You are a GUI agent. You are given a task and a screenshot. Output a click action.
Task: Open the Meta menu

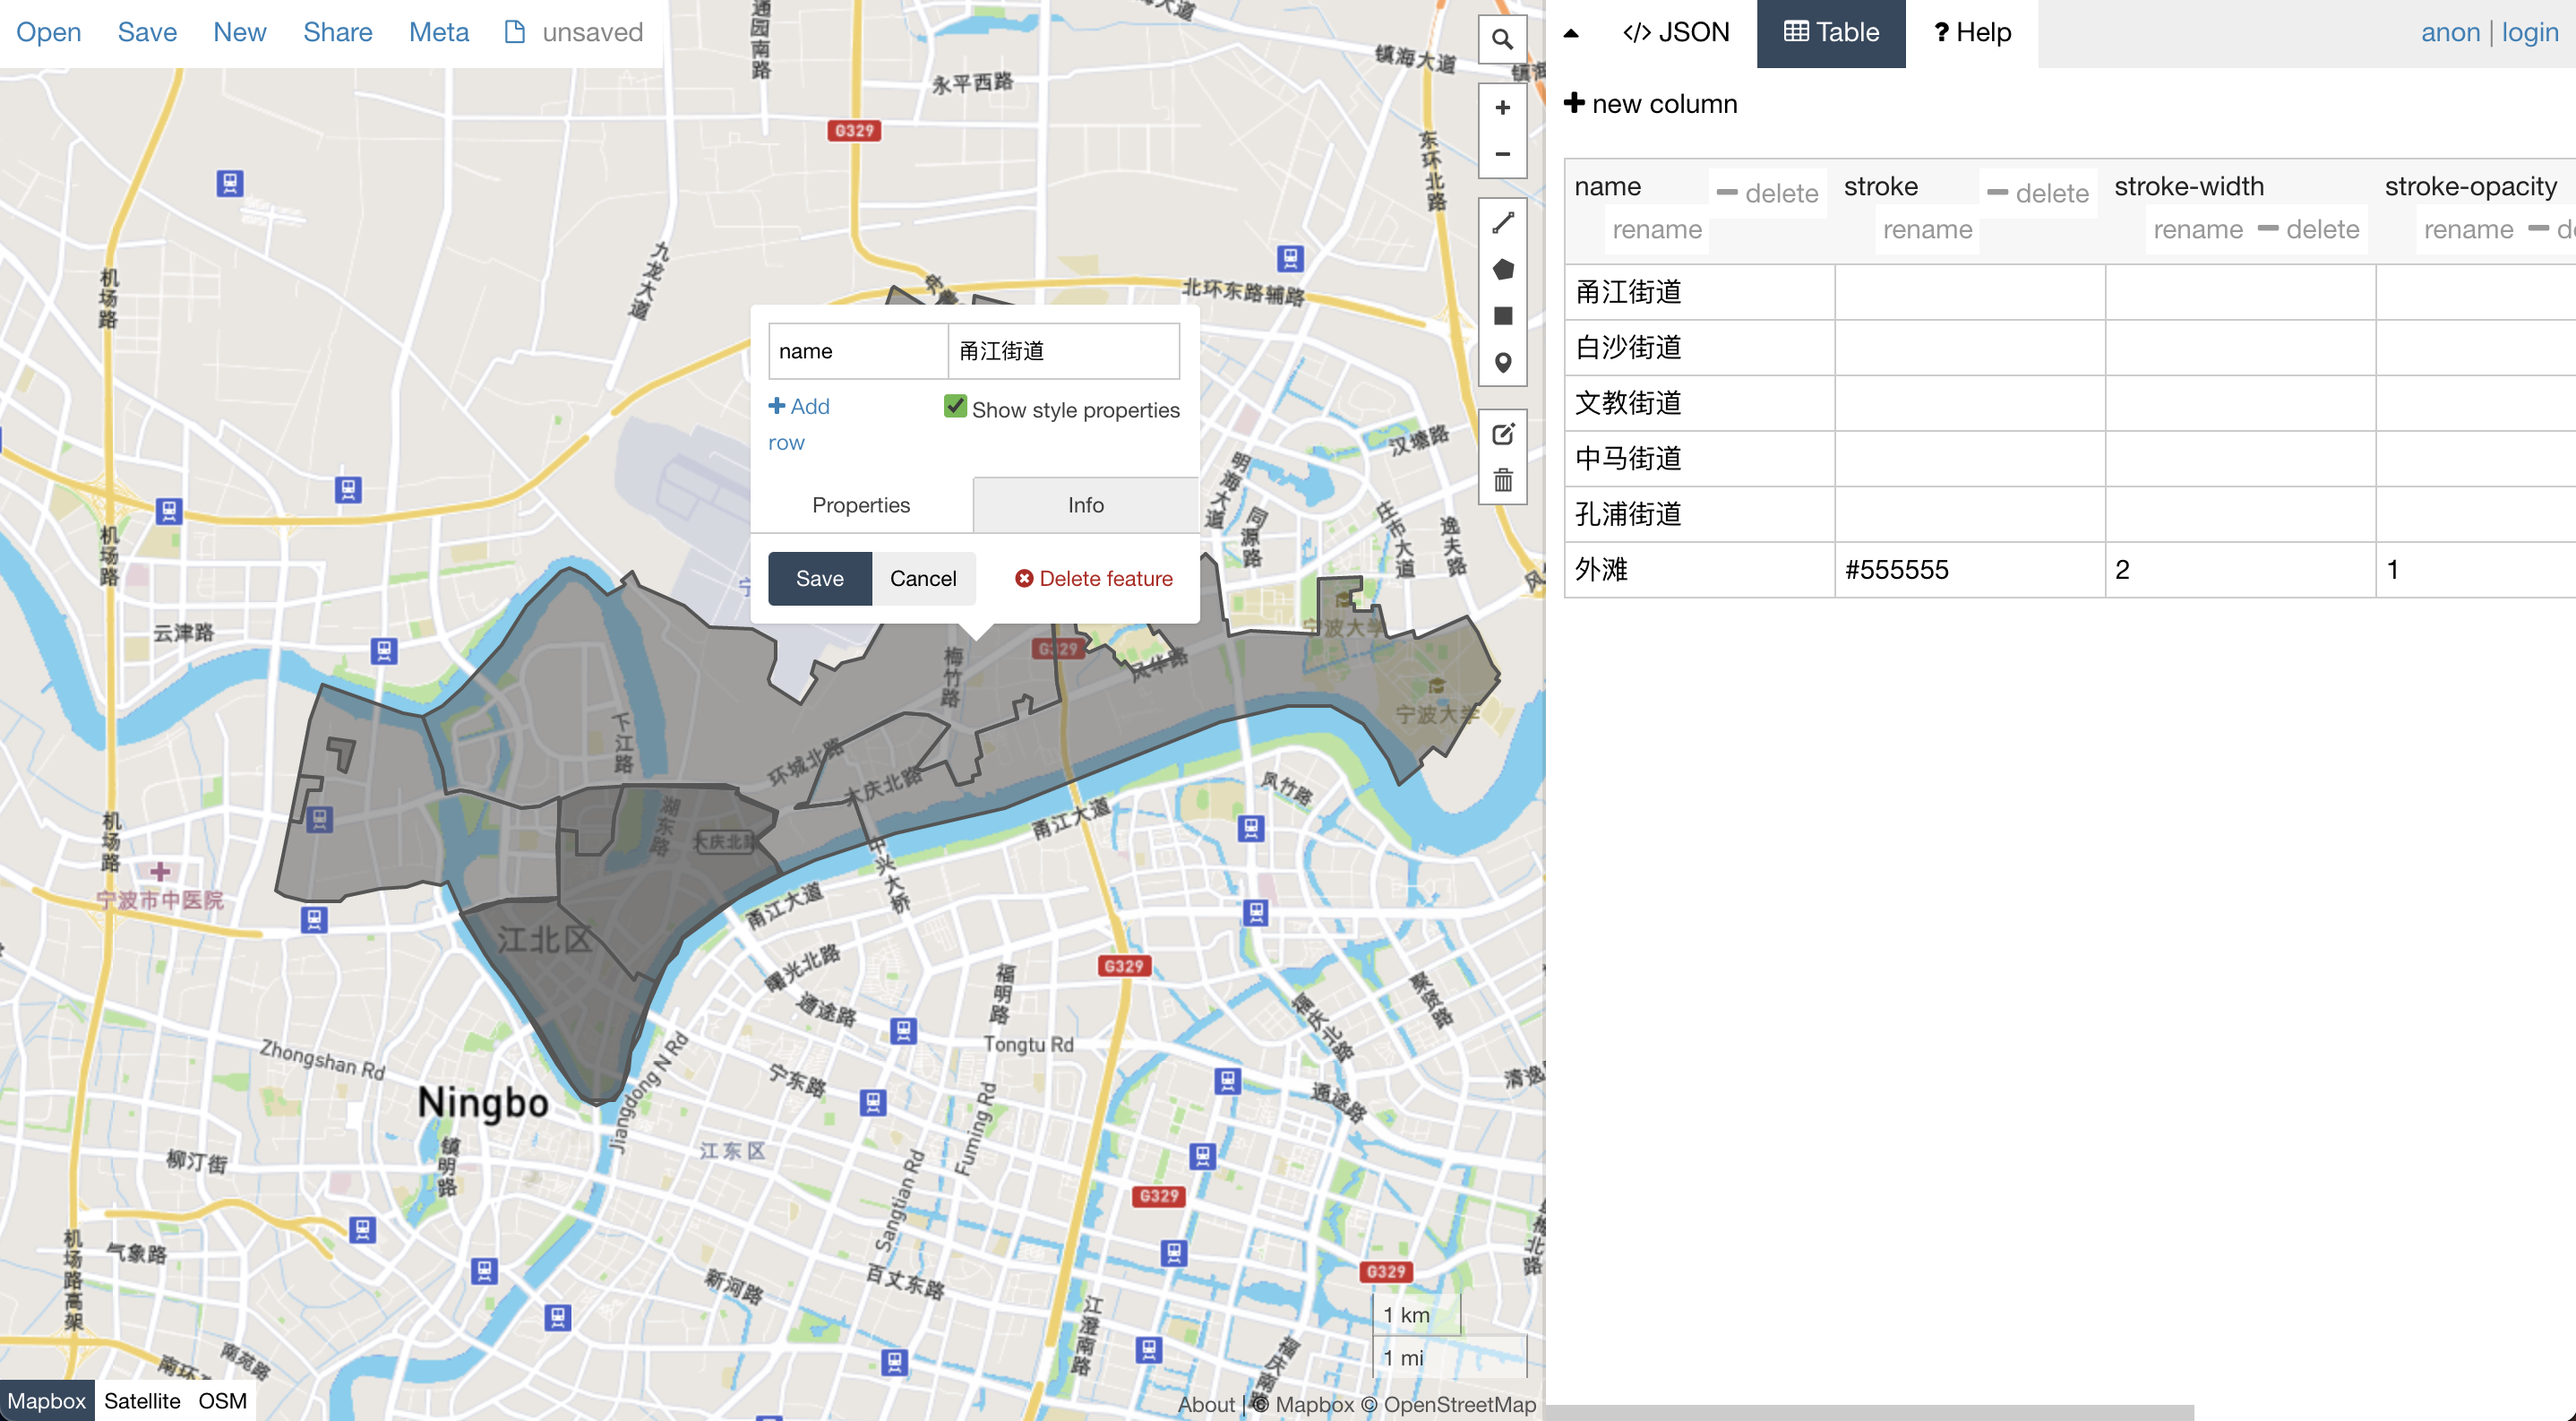pyautogui.click(x=438, y=32)
